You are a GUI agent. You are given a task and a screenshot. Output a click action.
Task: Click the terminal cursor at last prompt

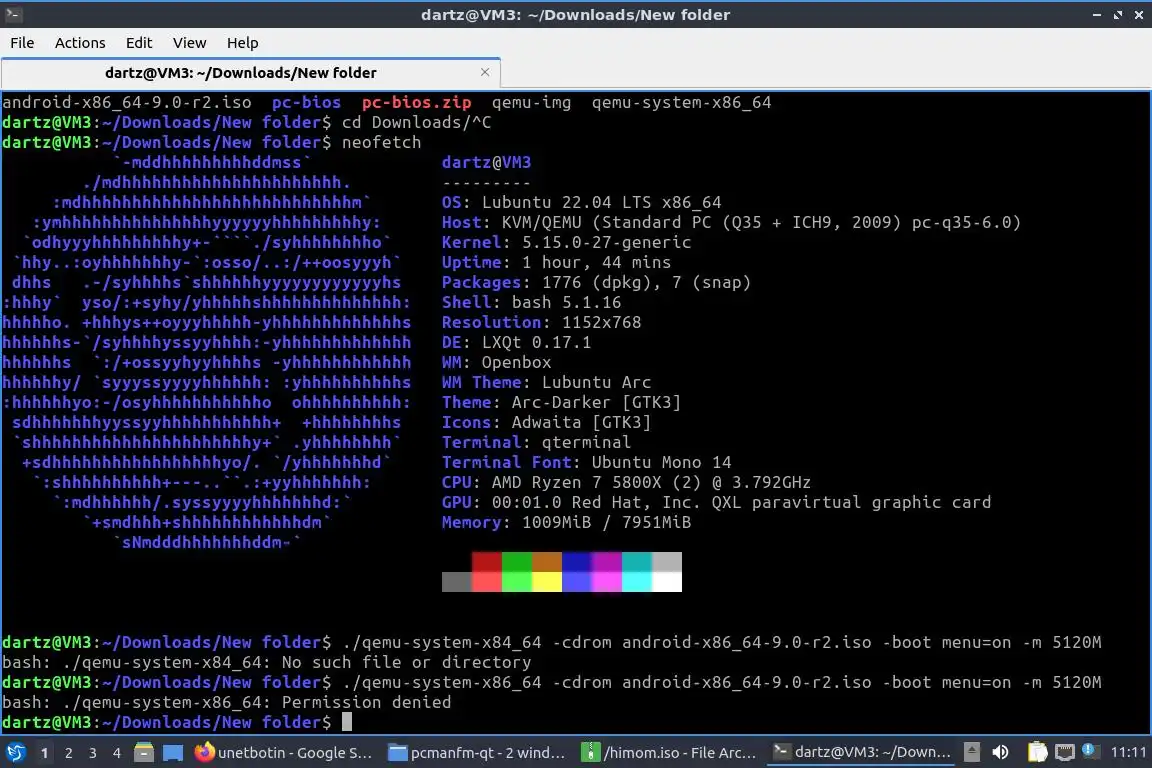click(347, 722)
